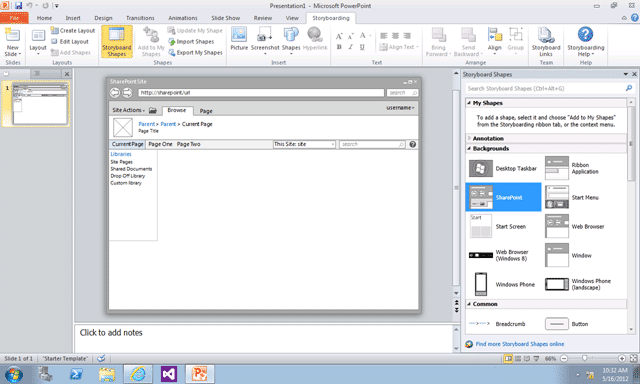640x384 pixels.
Task: Open Visual Studio from the taskbar
Action: point(169,374)
